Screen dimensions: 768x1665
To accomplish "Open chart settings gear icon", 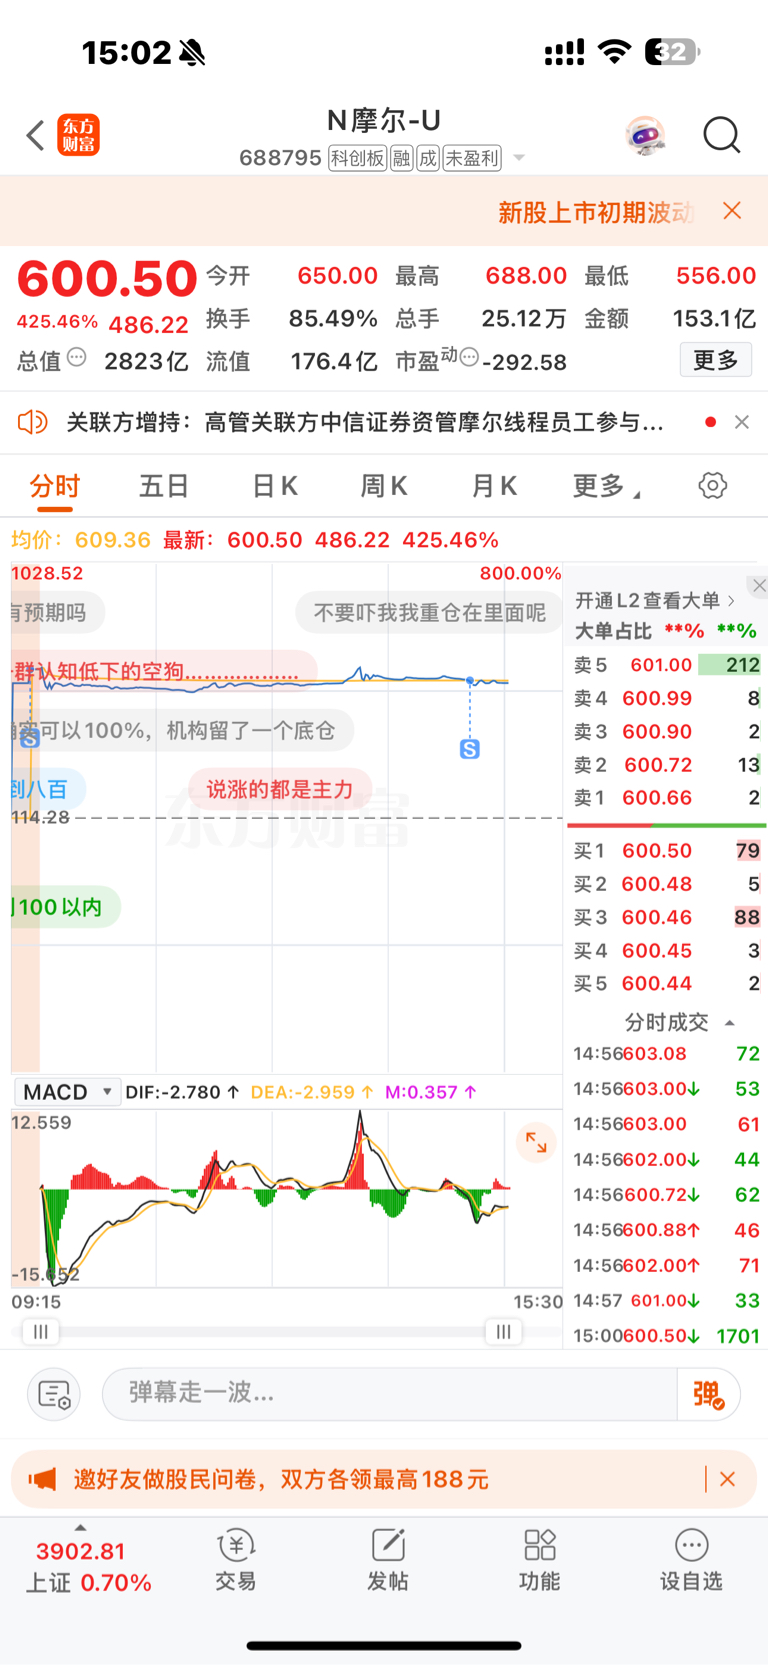I will click(712, 486).
